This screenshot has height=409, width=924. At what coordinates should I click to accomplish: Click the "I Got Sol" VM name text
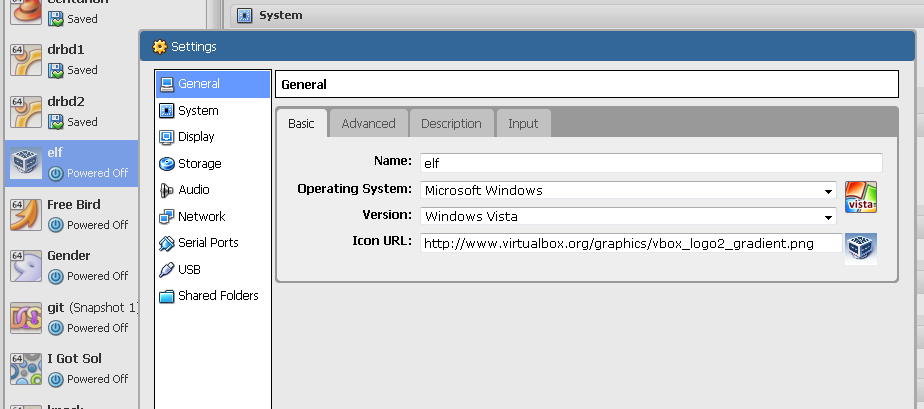[74, 358]
